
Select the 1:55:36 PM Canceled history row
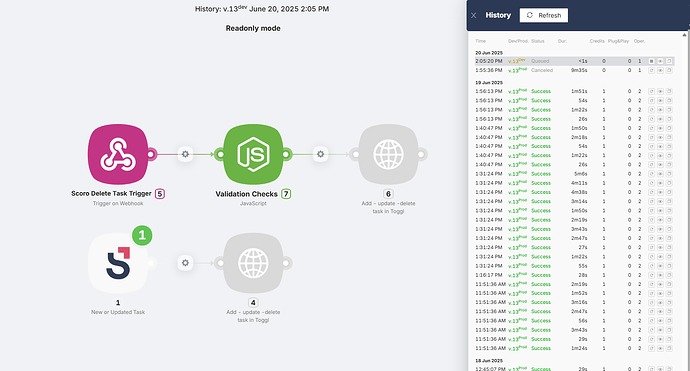574,70
